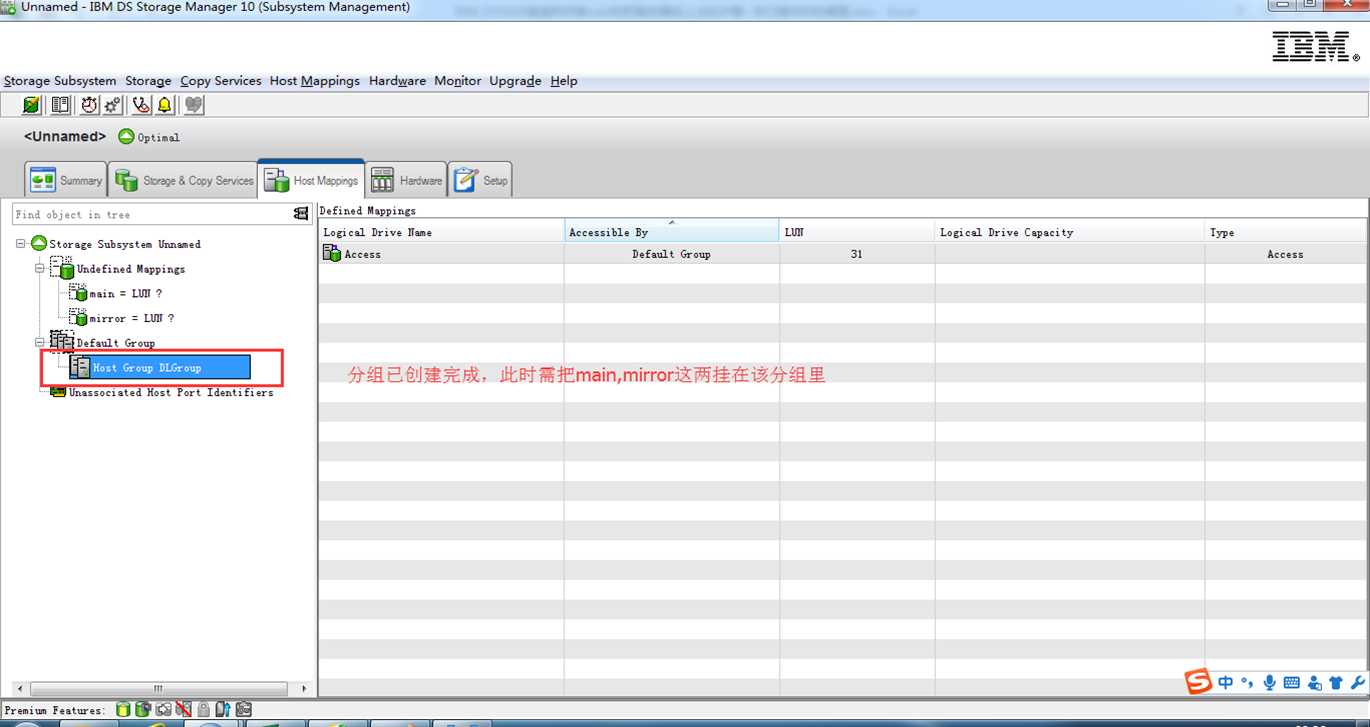Open the Storage menu
Screen dimensions: 1370x727
point(148,81)
